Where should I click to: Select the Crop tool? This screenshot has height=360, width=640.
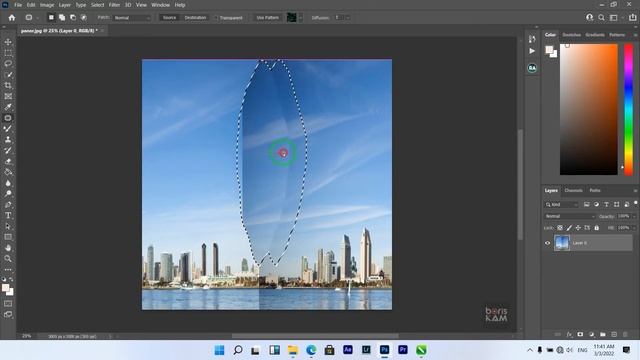(8, 85)
